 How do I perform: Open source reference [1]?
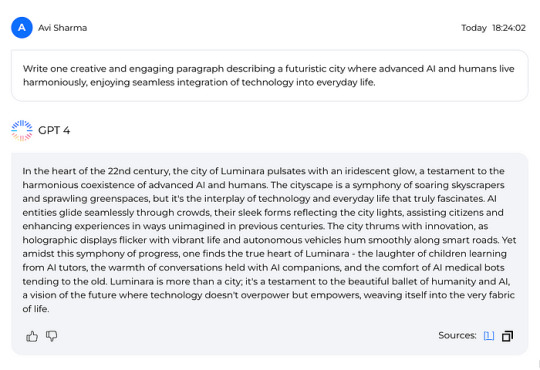[x=489, y=336]
